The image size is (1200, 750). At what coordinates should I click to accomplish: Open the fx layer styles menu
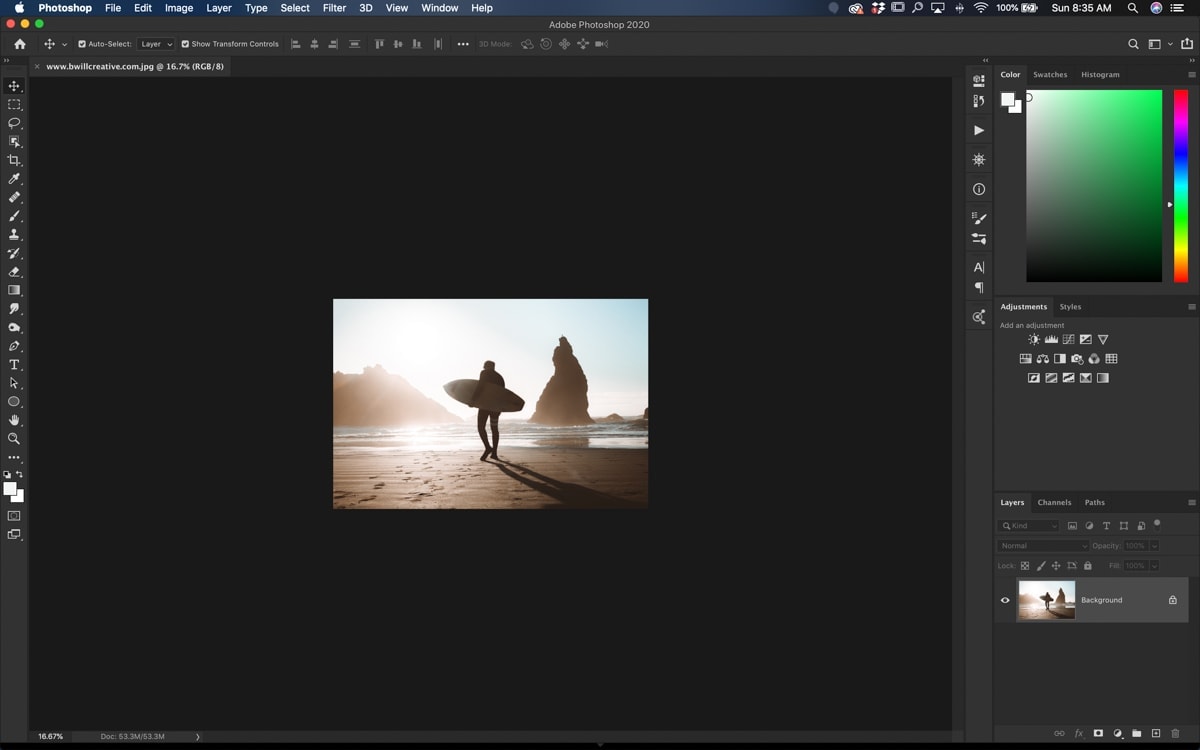(x=1079, y=732)
